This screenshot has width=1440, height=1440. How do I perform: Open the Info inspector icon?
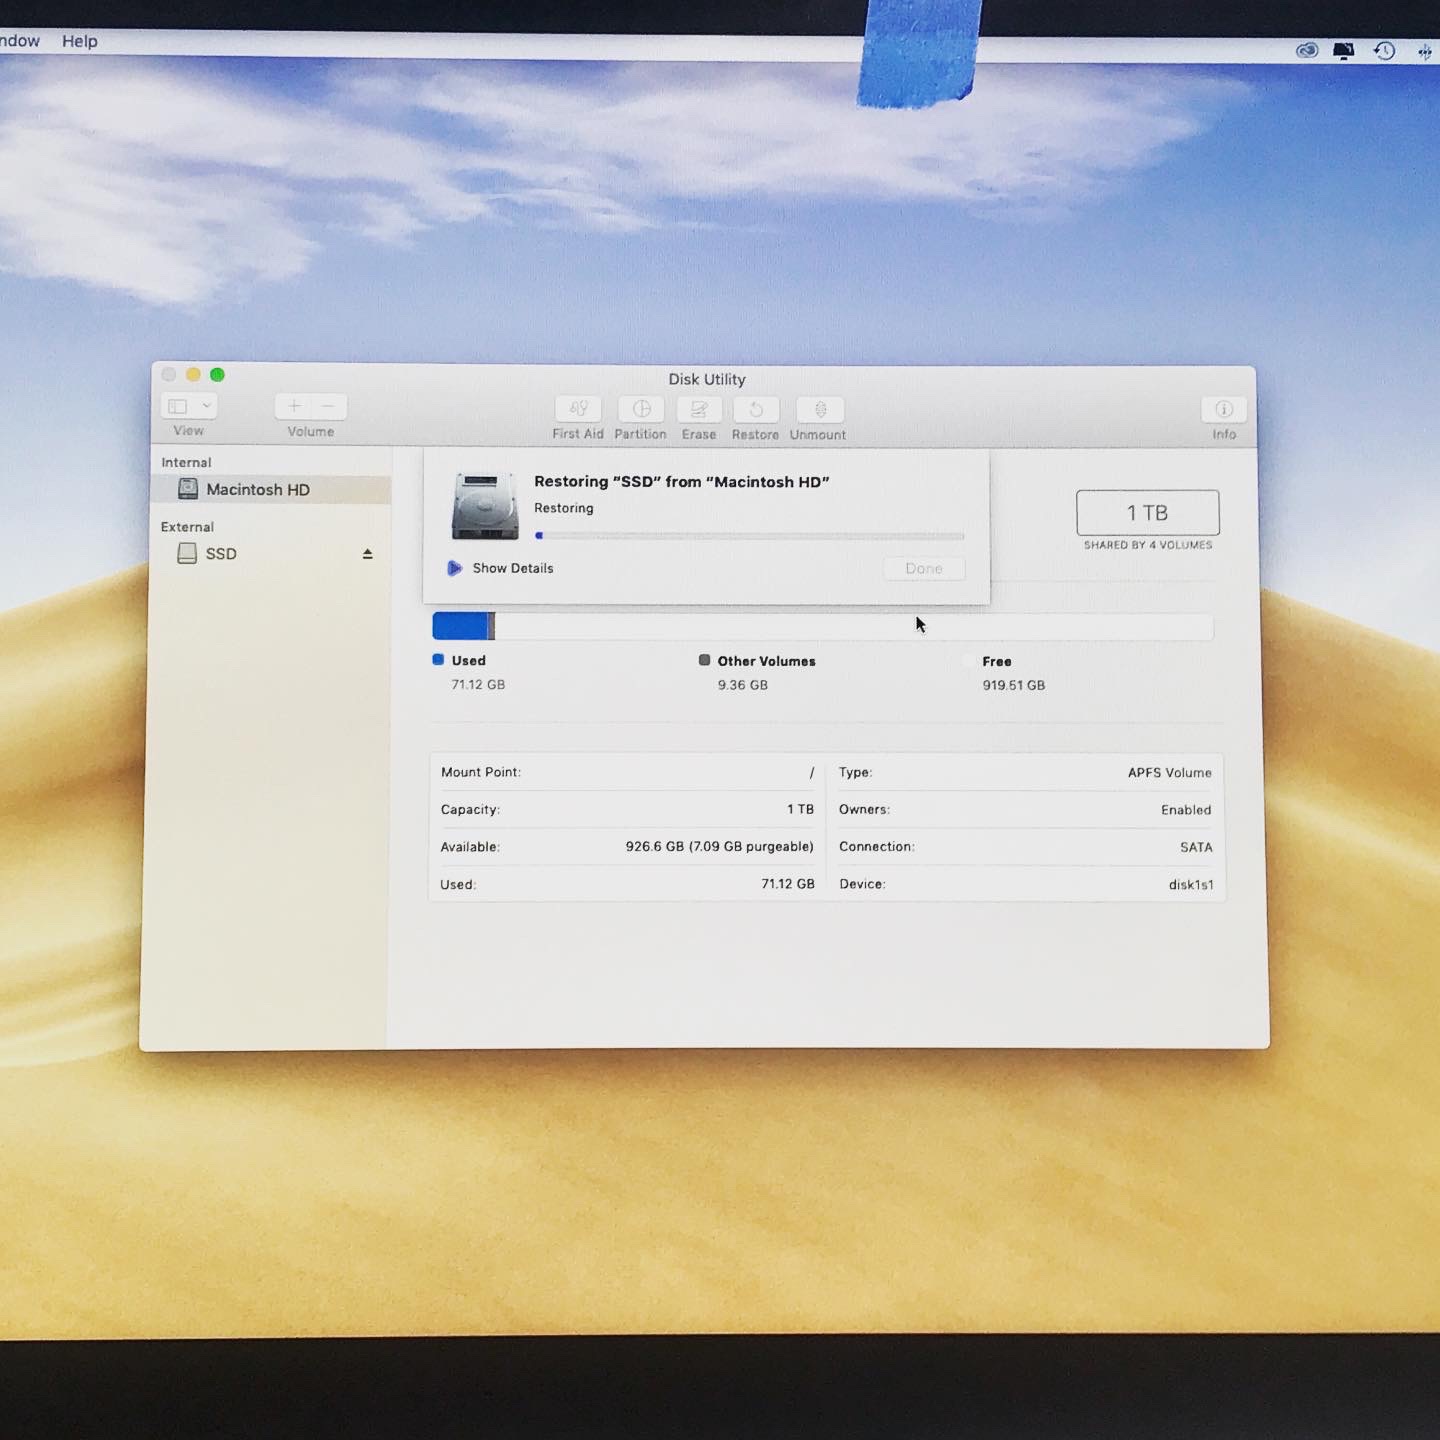click(1223, 409)
